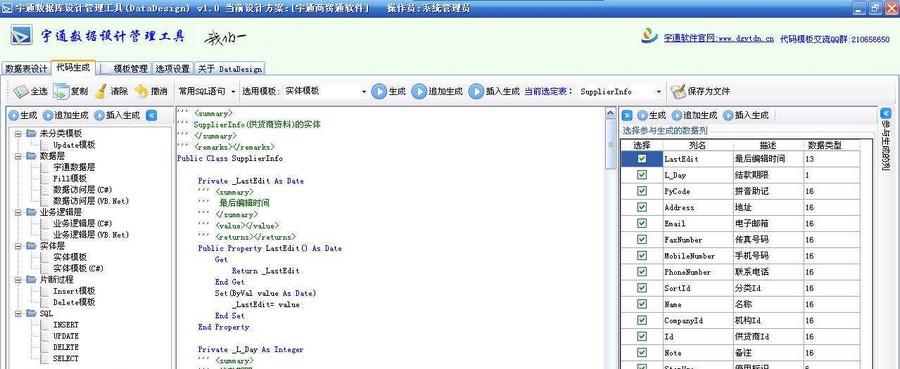Screen dimensions: 900x369
Task: Click the 宇通软件 colorful logo icon
Action: 650,36
